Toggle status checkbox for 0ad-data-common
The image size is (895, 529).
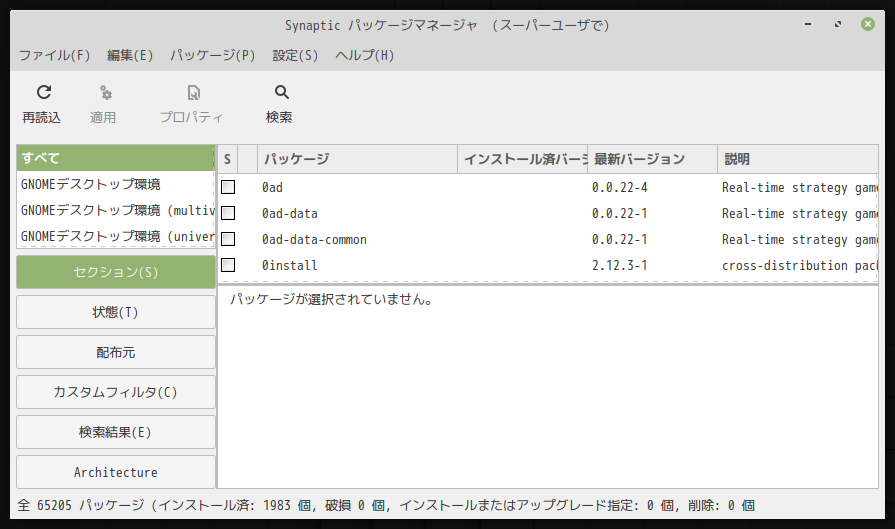[228, 239]
